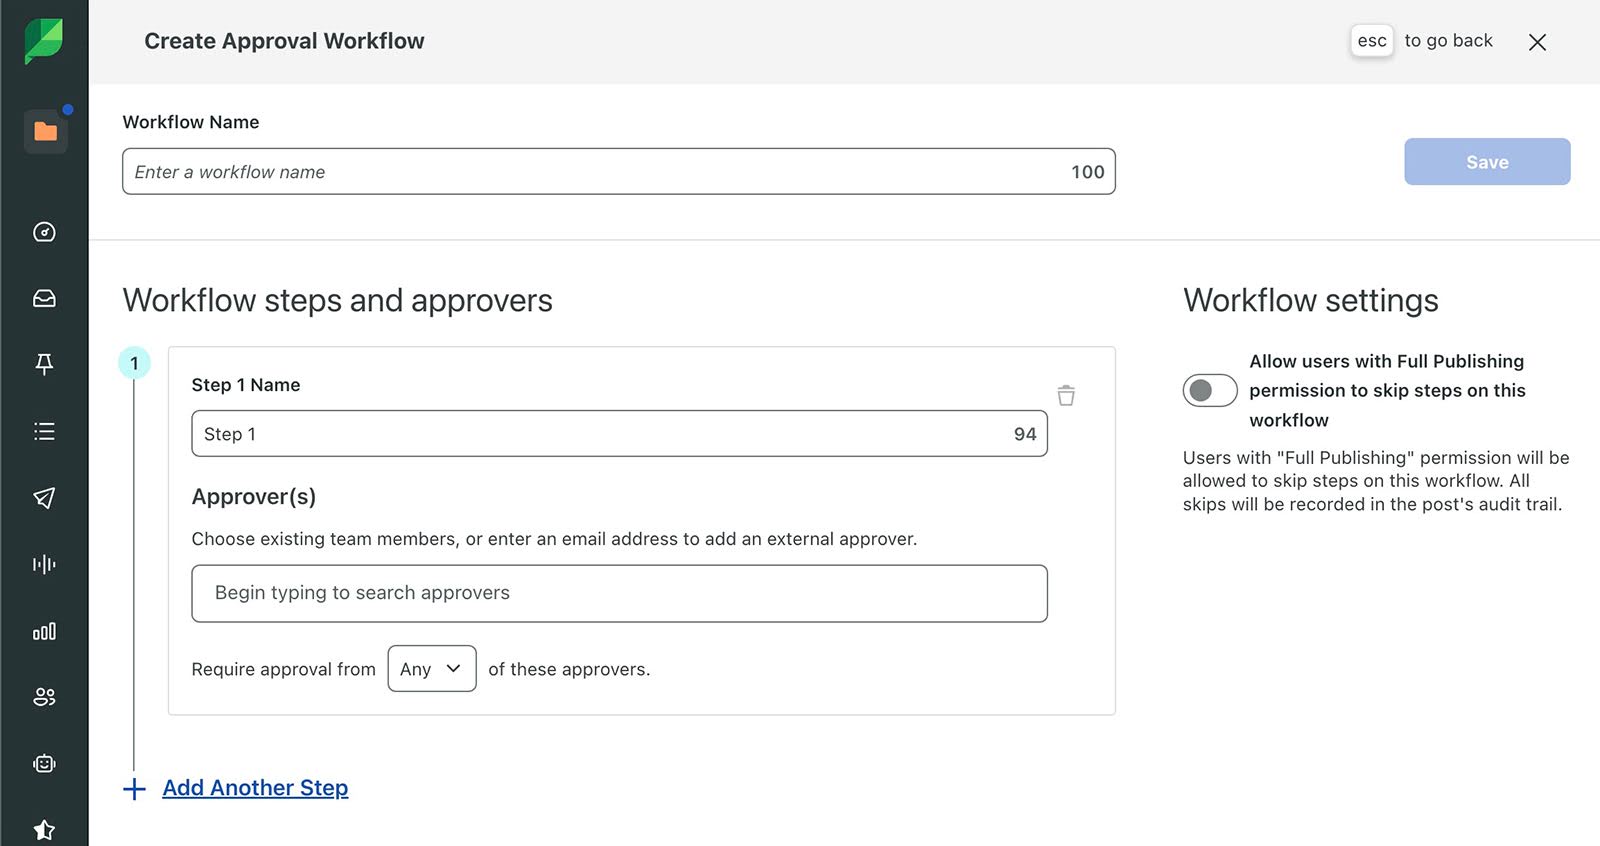This screenshot has height=846, width=1600.
Task: Open the bar chart reports icon
Action: tap(44, 631)
